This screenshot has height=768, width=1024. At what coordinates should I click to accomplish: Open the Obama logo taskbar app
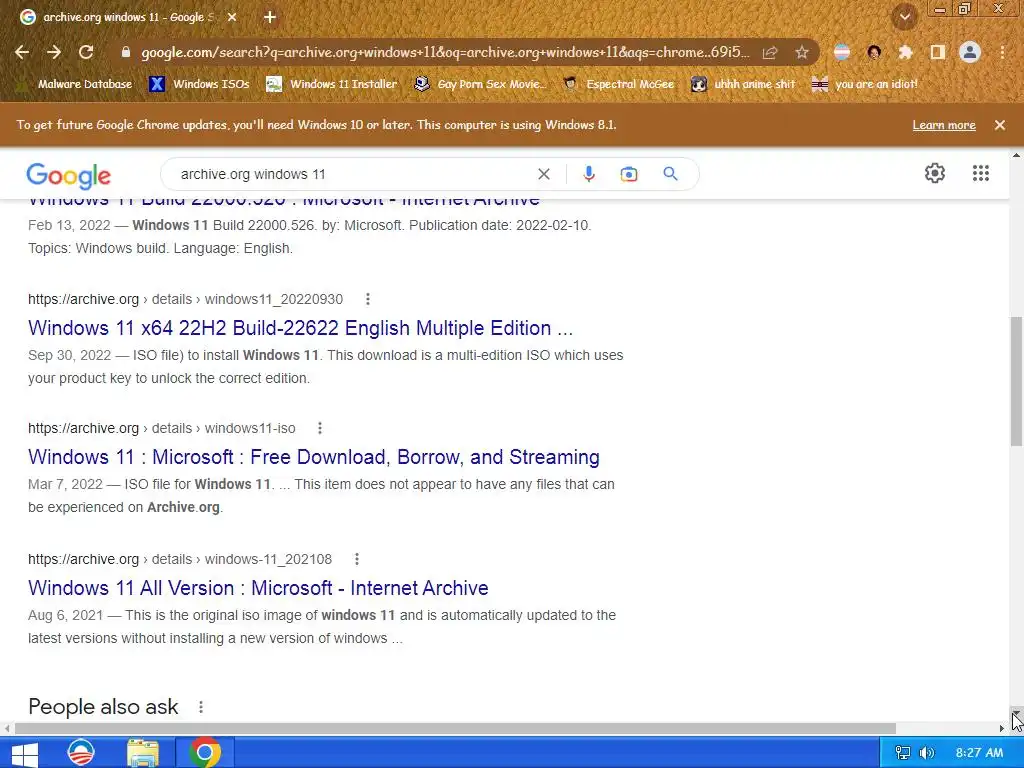point(81,753)
